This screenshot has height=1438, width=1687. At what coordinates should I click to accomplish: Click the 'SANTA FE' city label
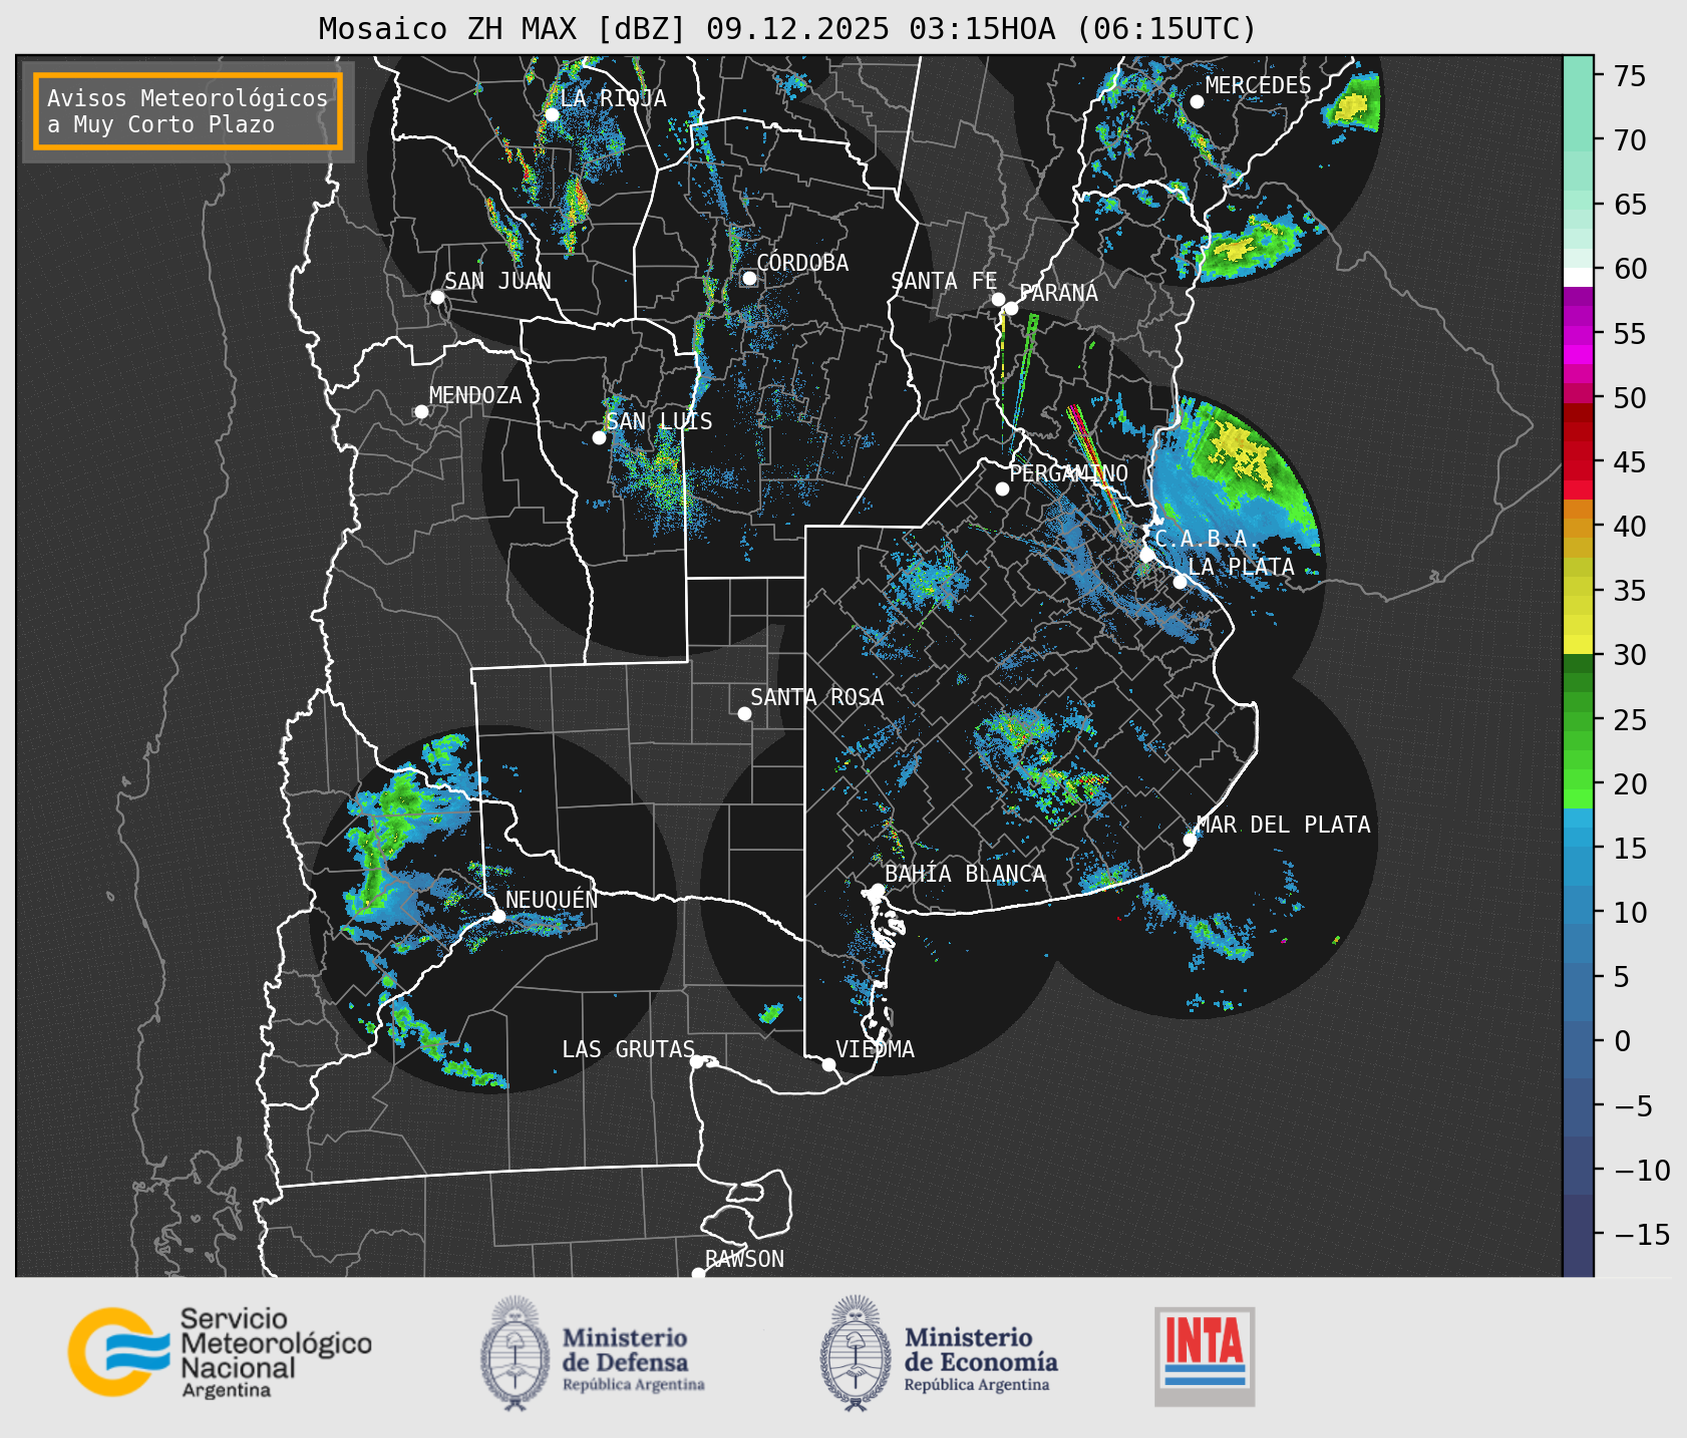[x=944, y=281]
